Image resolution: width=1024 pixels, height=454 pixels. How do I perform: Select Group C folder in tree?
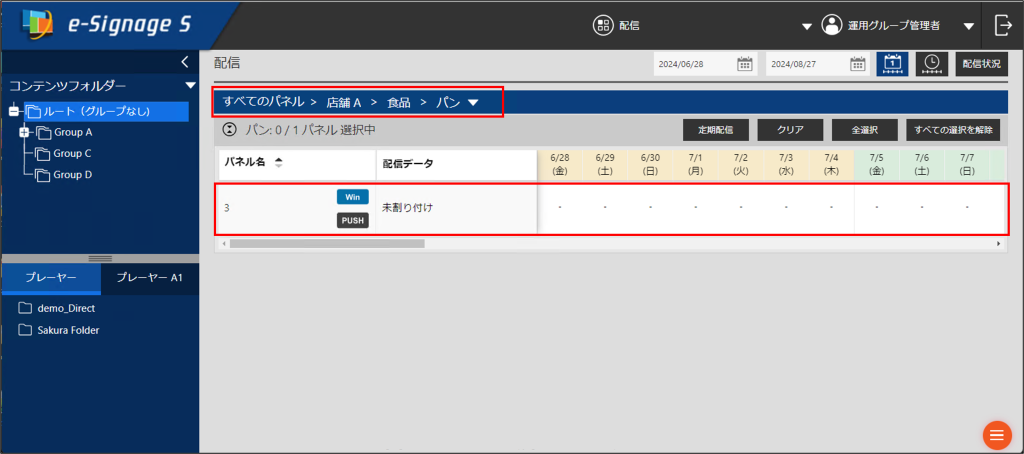pyautogui.click(x=65, y=154)
